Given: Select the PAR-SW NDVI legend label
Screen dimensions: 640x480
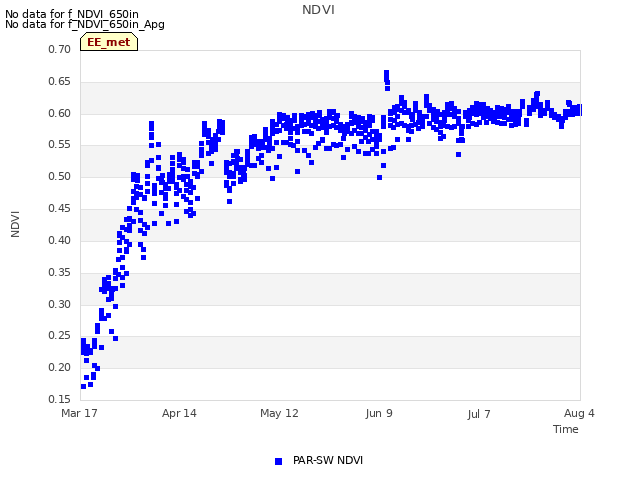Looking at the screenshot, I should coord(328,460).
